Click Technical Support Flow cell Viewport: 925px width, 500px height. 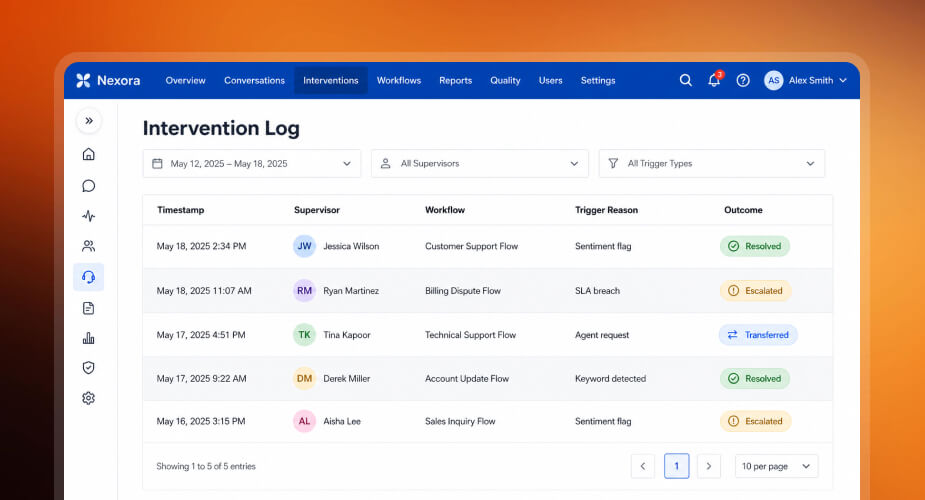point(470,335)
